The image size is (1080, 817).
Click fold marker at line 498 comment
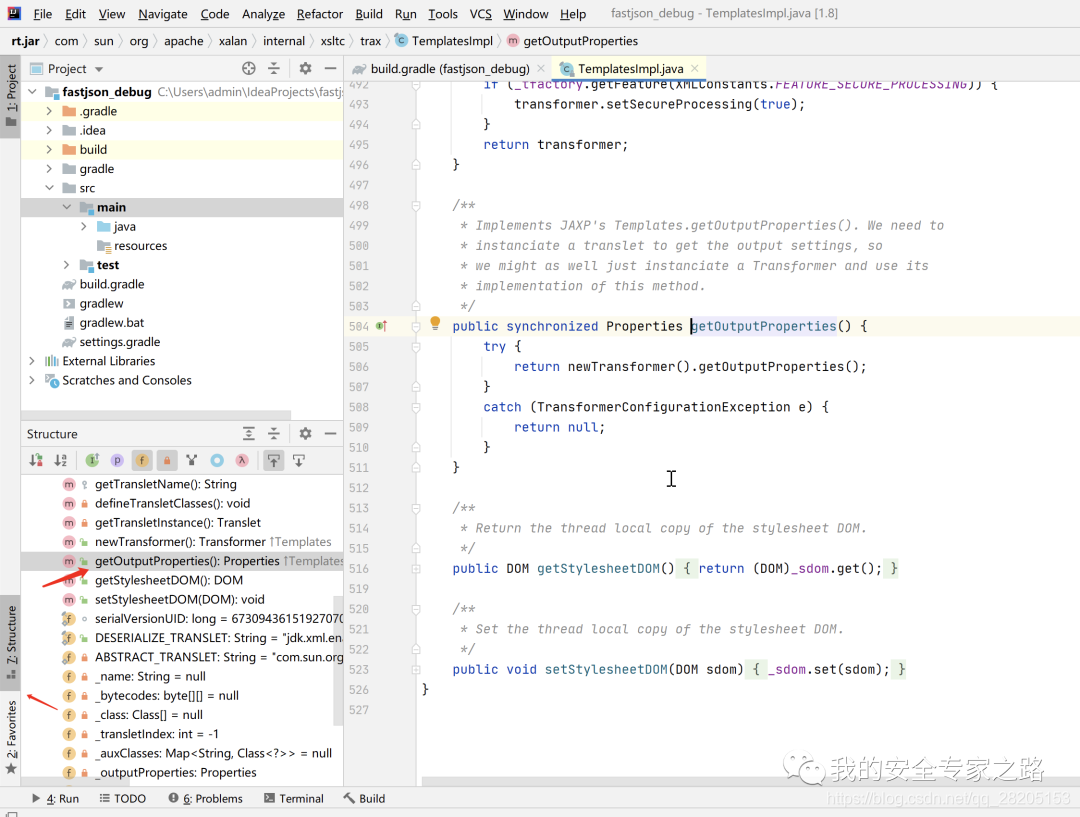pos(416,205)
